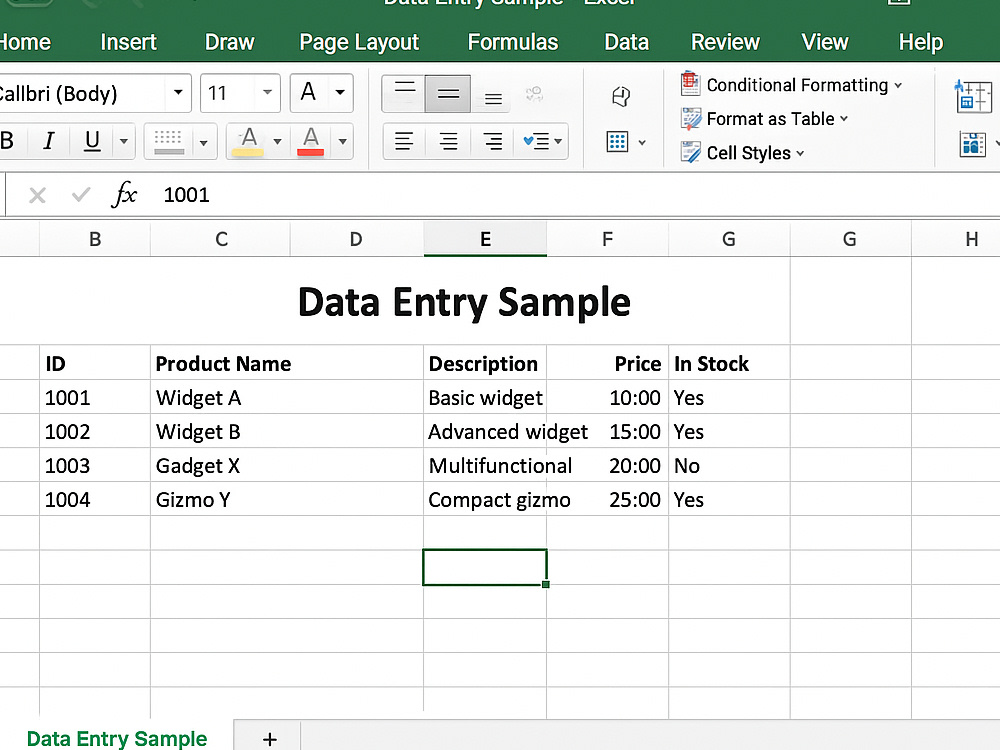Select the Product Name header cell
1000x750 pixels.
click(286, 364)
